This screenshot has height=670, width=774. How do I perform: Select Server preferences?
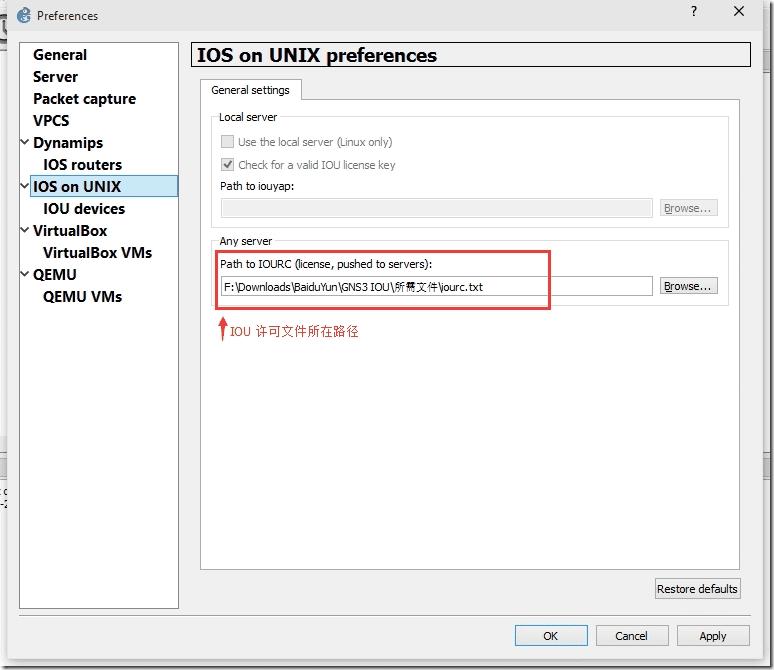click(x=55, y=77)
